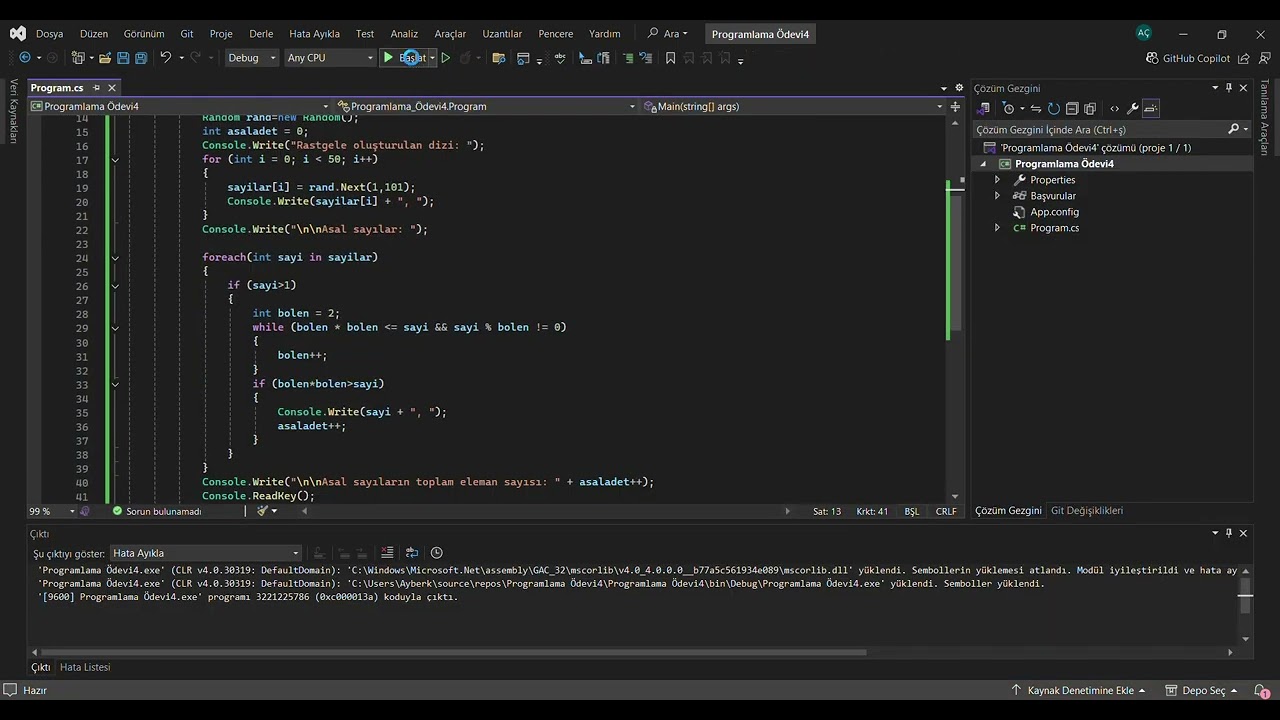Click the Sorun bulunamadı status indicator
The image size is (1280, 720).
pos(156,511)
